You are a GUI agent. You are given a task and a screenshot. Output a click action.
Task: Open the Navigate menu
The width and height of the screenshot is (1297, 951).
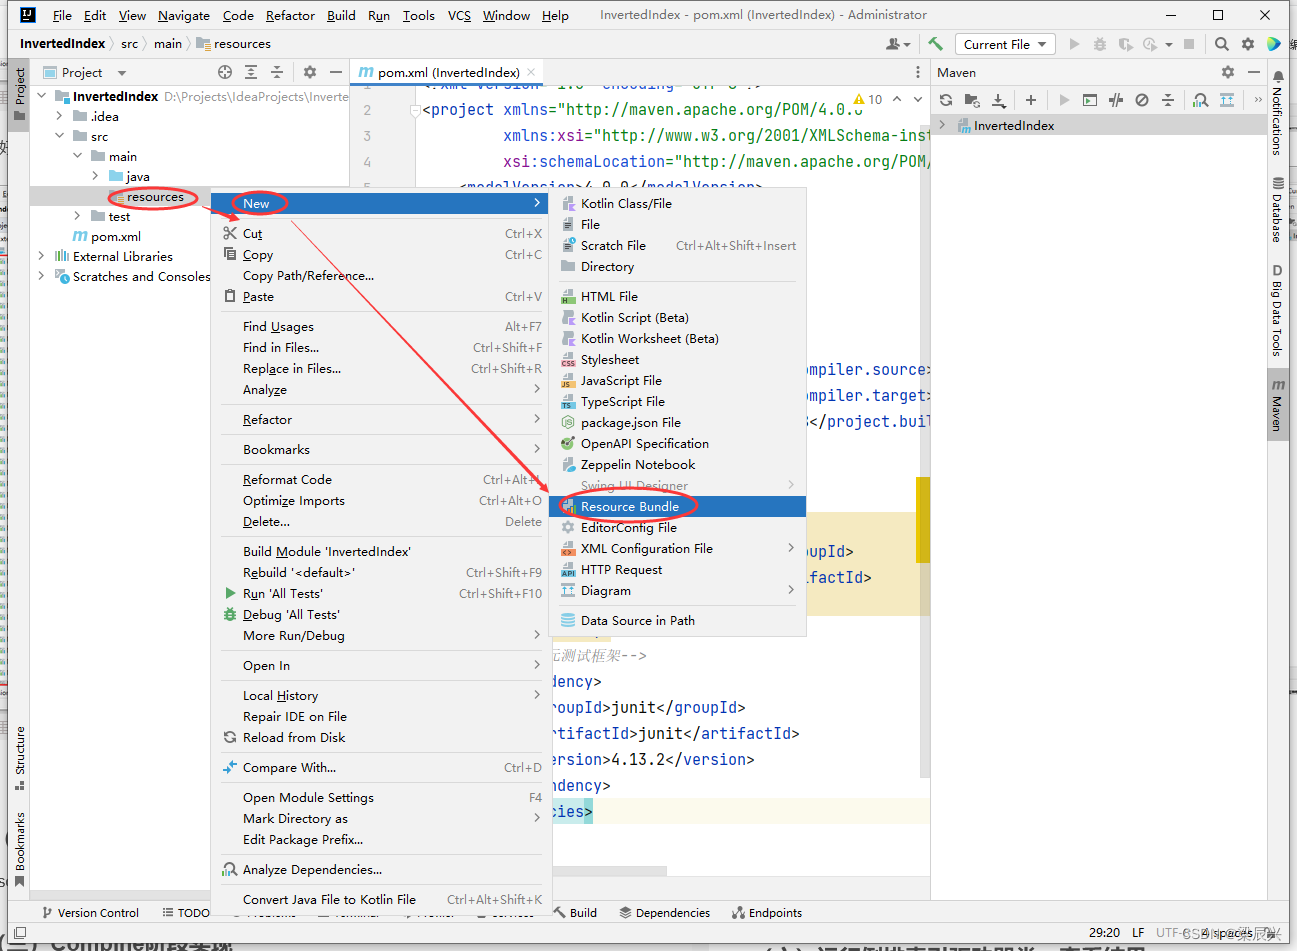point(184,15)
